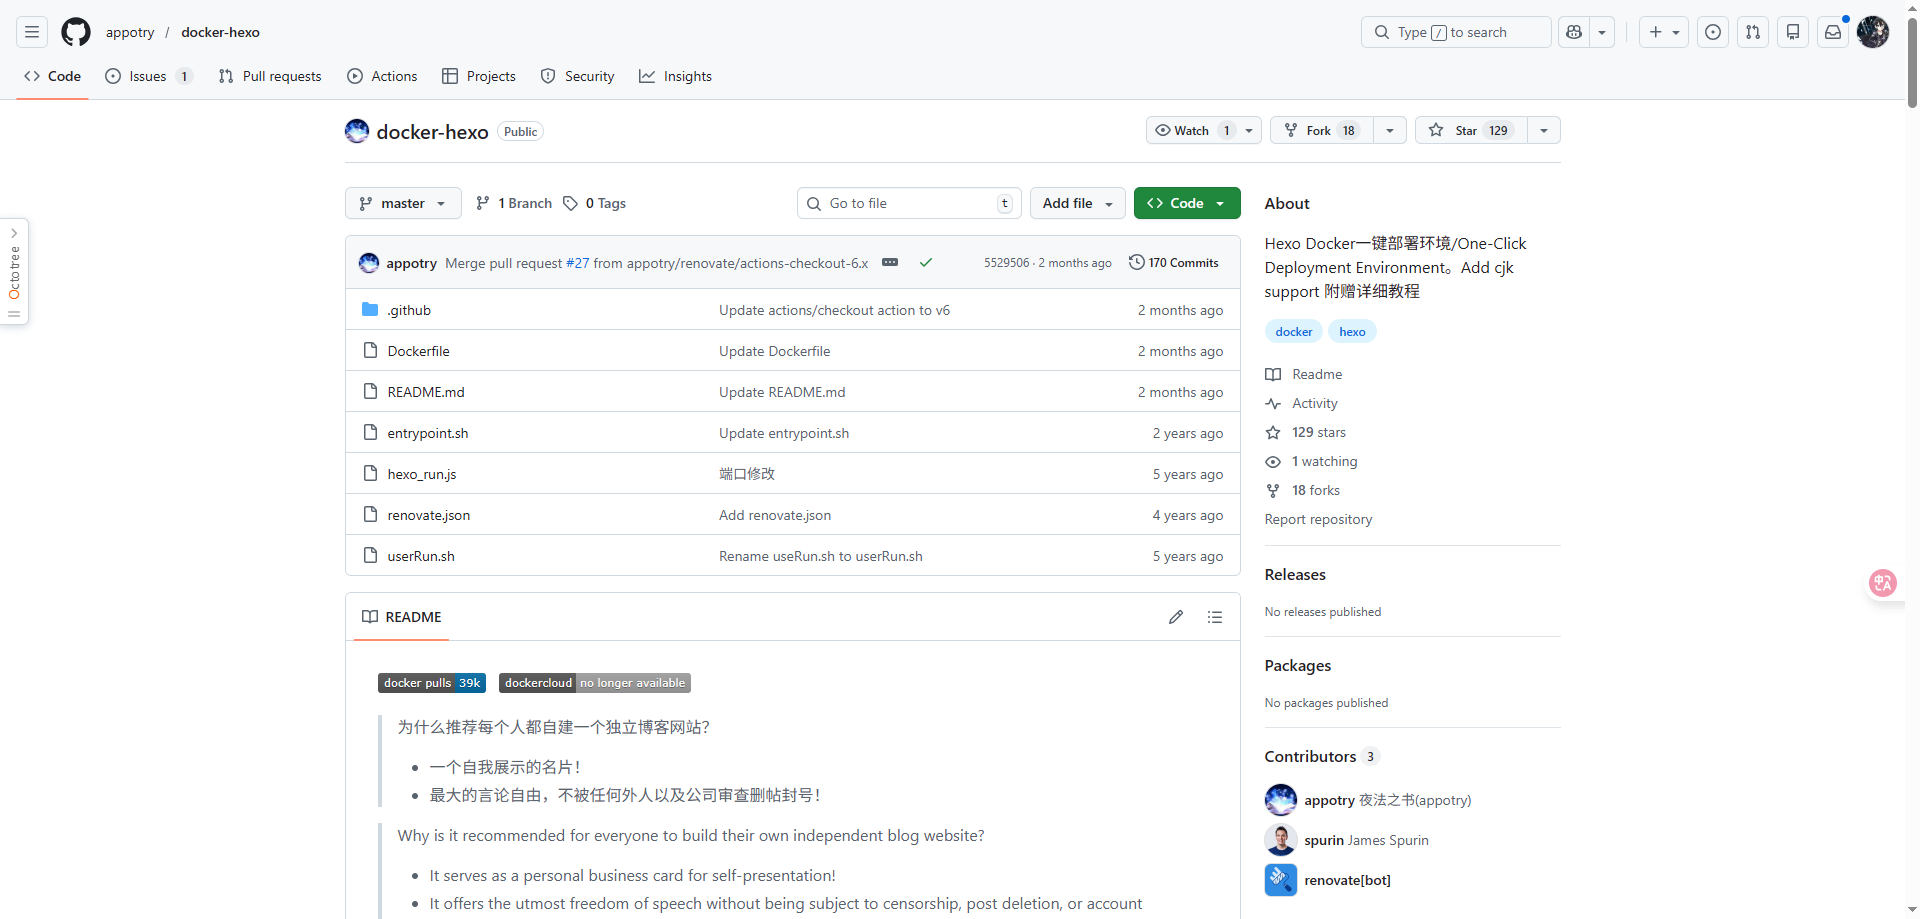Open the .github folder icon
This screenshot has width=1920, height=919.
click(370, 310)
